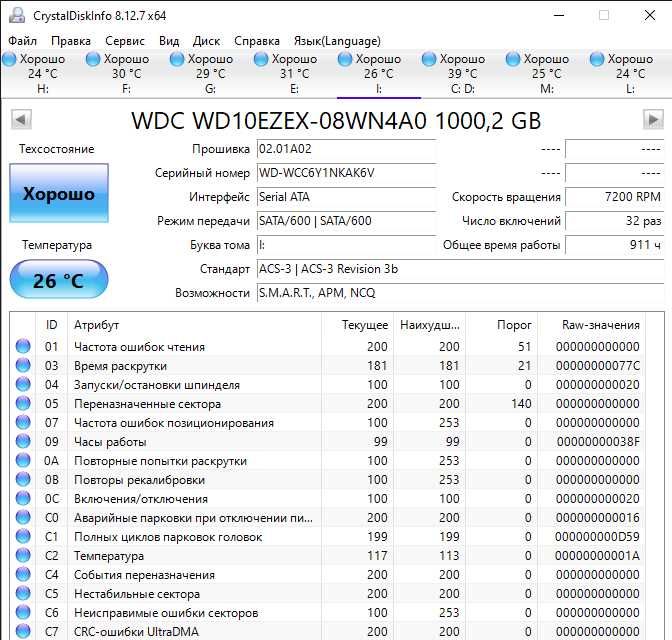This screenshot has height=640, width=672.
Task: Click the 26 °C temperature button
Action: [x=59, y=279]
